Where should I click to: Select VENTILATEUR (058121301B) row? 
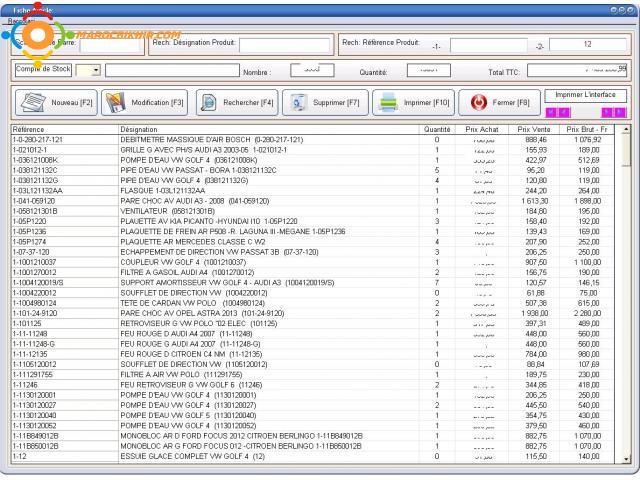click(312, 211)
